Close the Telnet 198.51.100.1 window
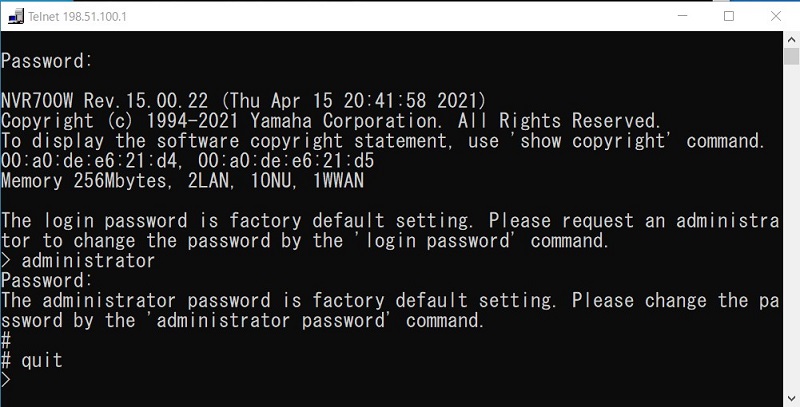 coord(774,17)
